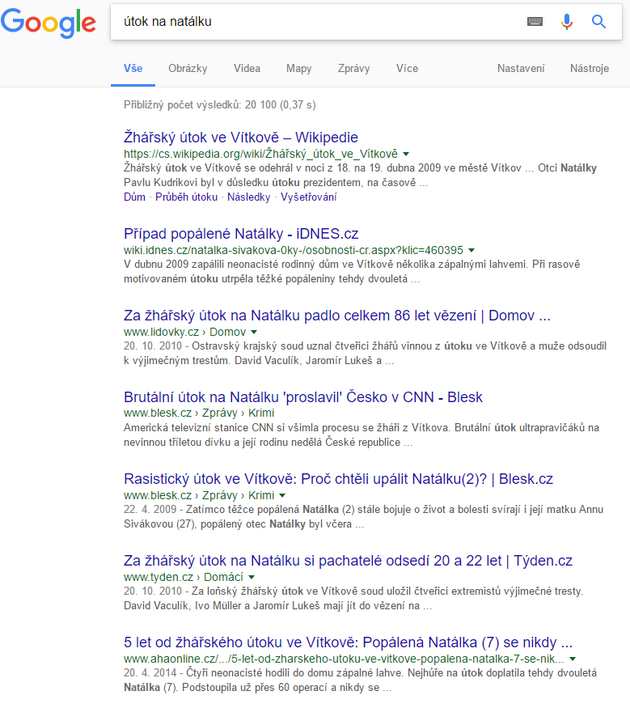Expand dropdown arrow next to wiki.idnes.cz URL
Image resolution: width=630 pixels, height=708 pixels.
click(471, 250)
